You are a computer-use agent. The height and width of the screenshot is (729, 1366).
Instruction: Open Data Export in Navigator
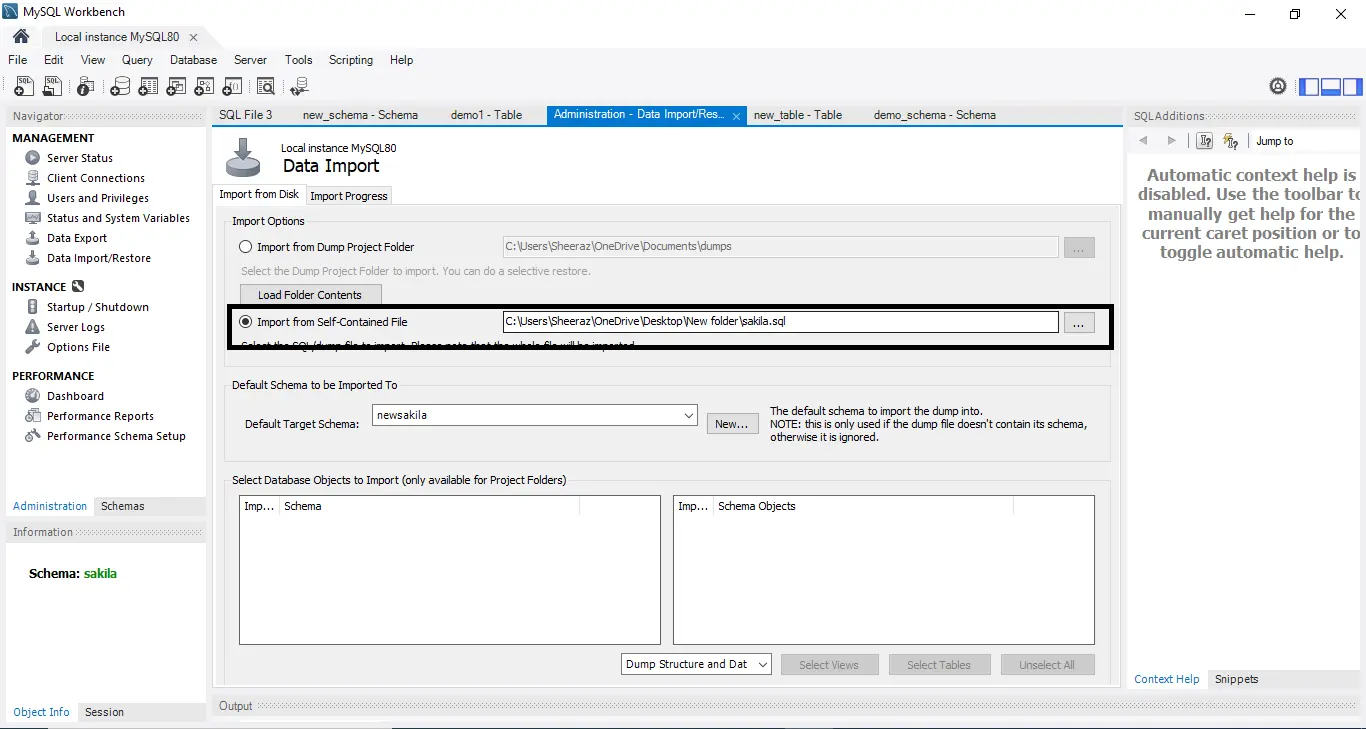[x=77, y=238]
